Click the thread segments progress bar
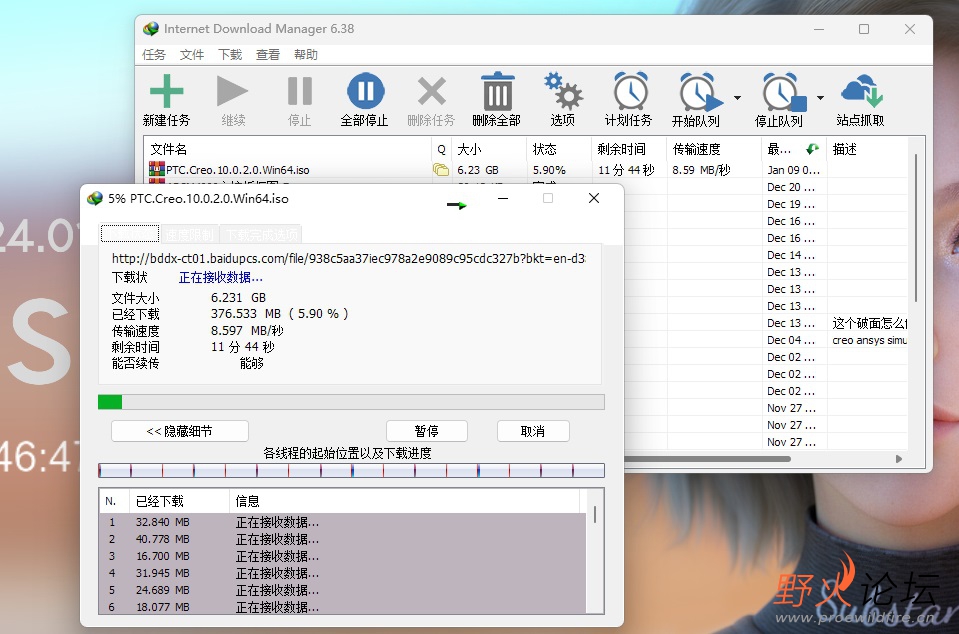The width and height of the screenshot is (959, 634). click(351, 470)
